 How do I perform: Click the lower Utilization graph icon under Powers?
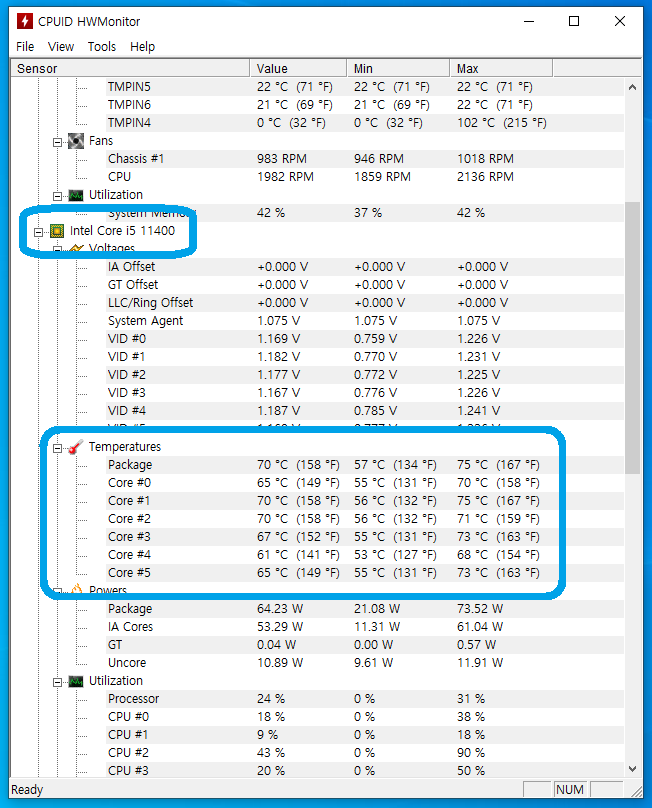tap(76, 681)
